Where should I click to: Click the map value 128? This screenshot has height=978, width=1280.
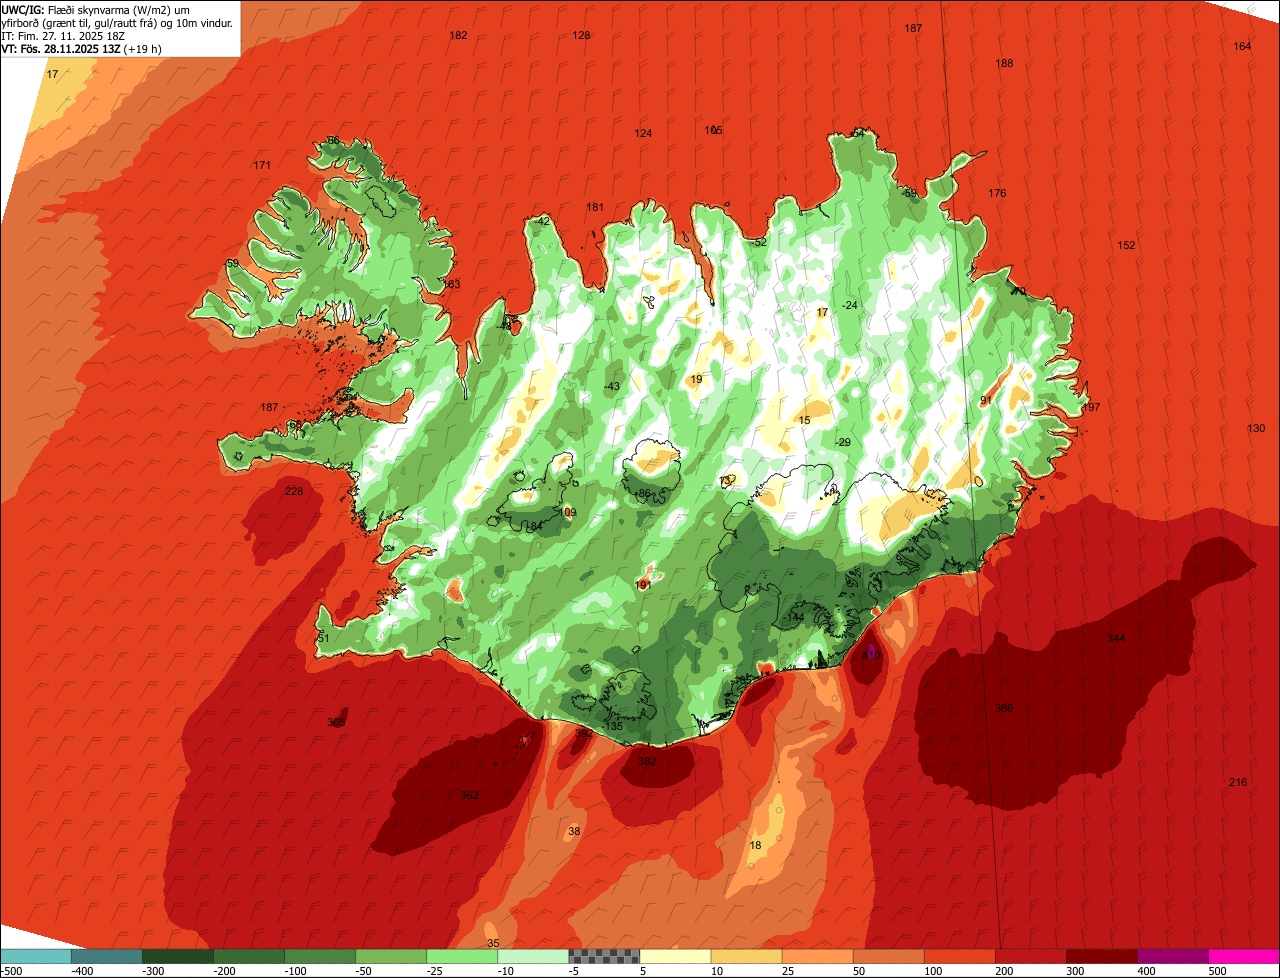point(581,35)
